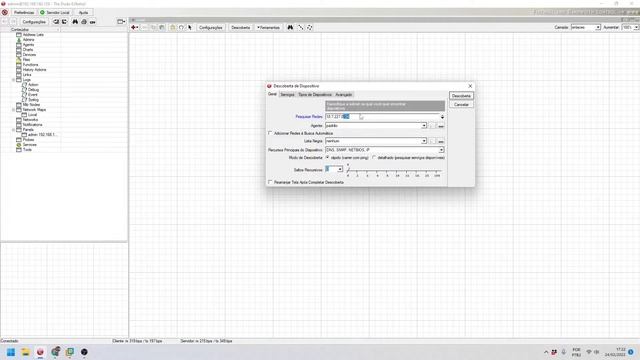
Task: Click the Descoberta button in the dialog
Action: (x=461, y=96)
